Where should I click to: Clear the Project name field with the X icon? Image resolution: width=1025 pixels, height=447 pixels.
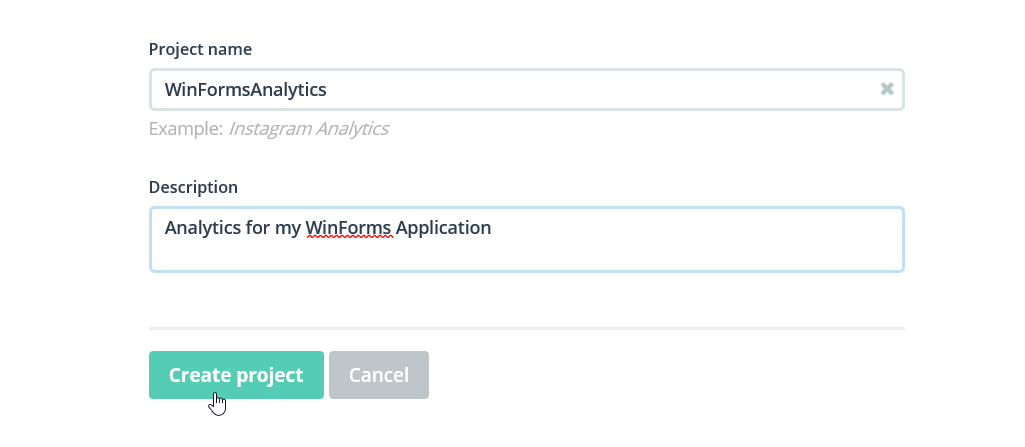click(887, 89)
